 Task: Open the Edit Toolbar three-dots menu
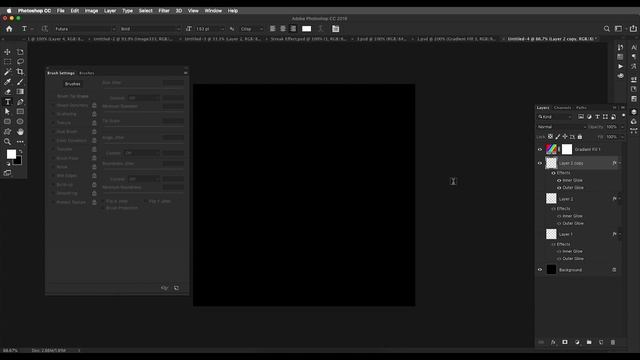[20, 142]
